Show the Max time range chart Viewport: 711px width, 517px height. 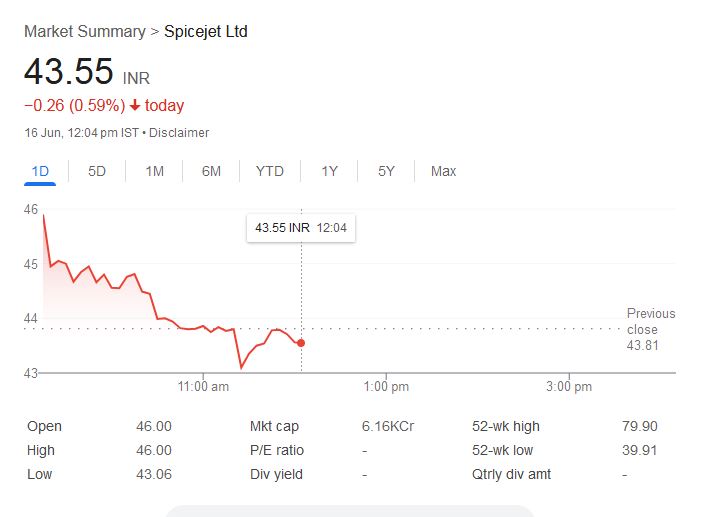click(443, 171)
